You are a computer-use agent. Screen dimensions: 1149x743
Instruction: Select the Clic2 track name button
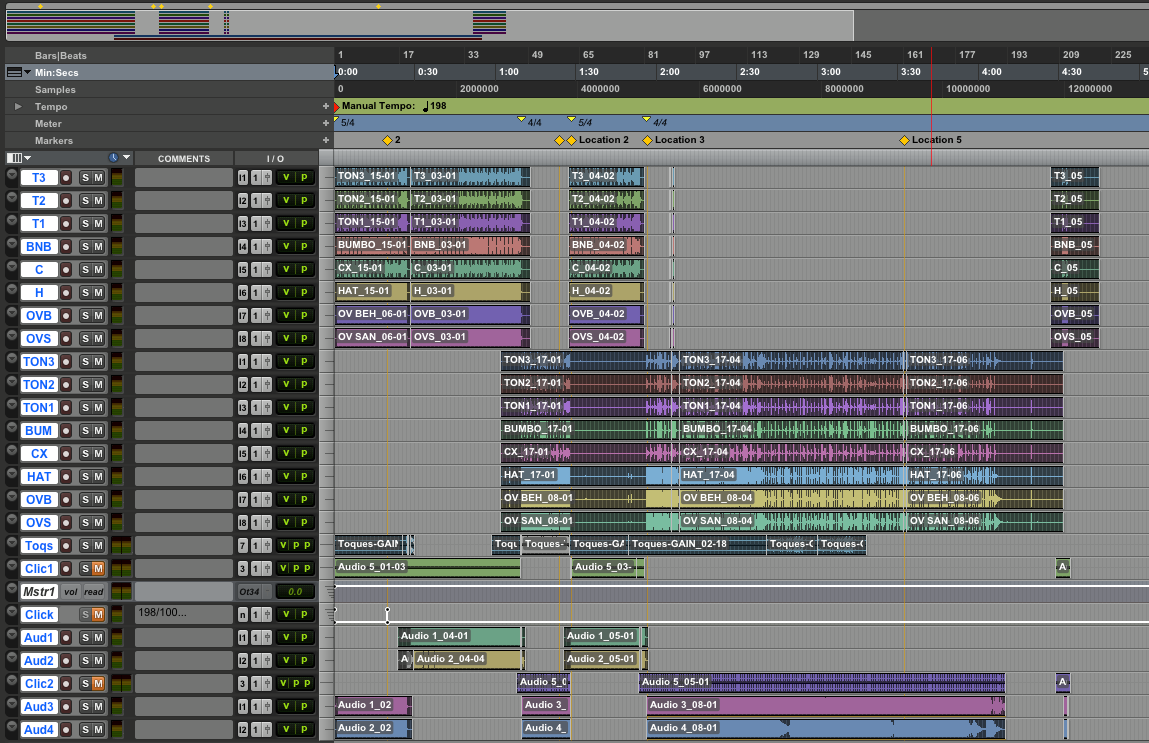click(39, 684)
